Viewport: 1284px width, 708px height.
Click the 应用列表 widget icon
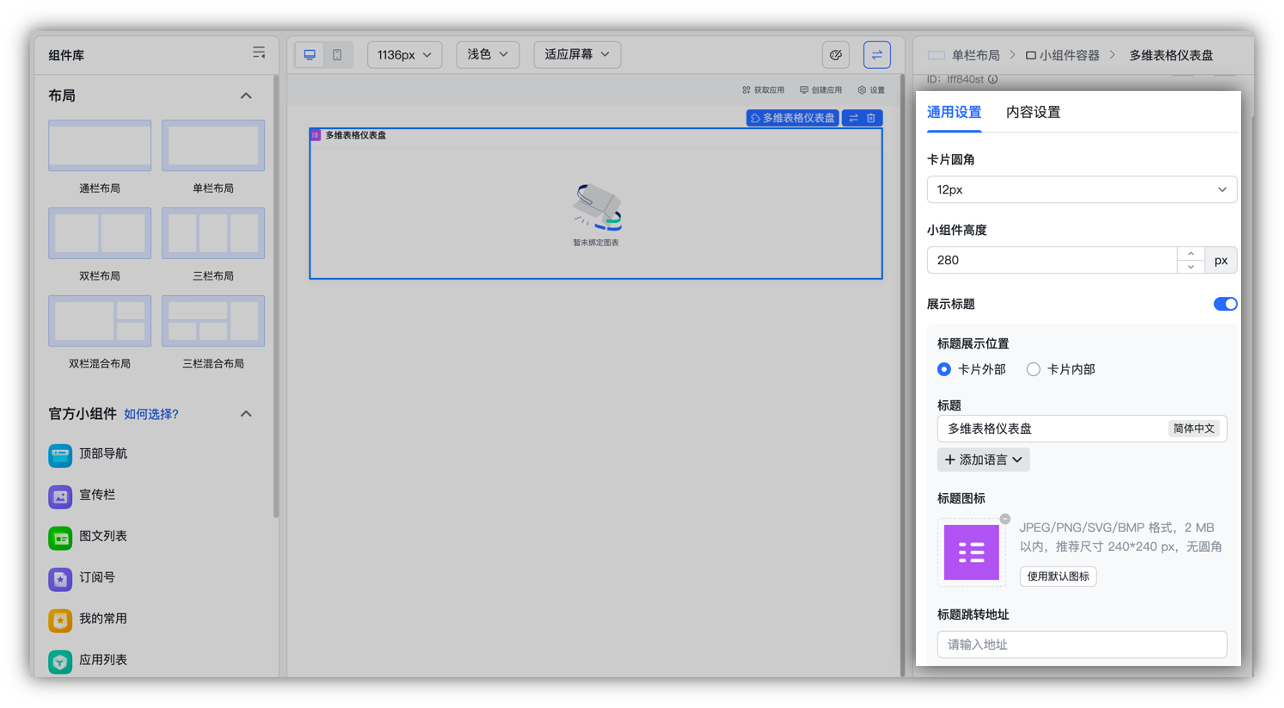(x=60, y=661)
